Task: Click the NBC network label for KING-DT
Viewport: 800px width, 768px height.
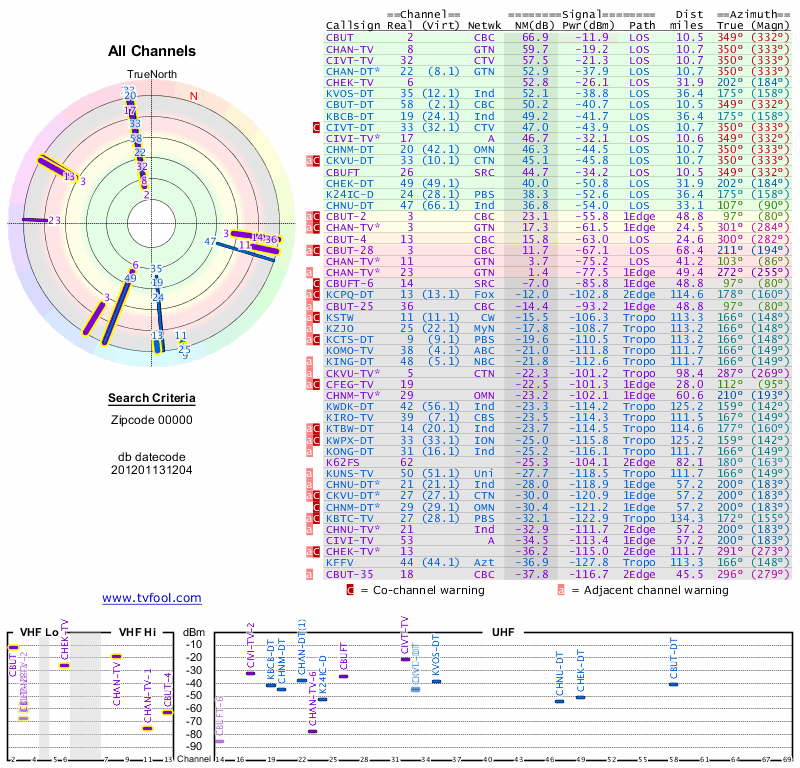Action: point(484,362)
